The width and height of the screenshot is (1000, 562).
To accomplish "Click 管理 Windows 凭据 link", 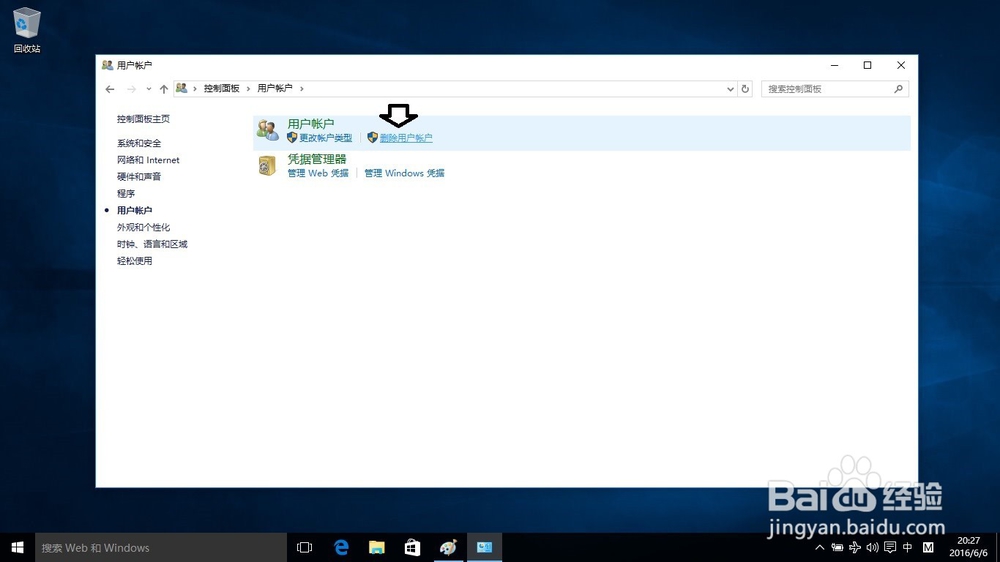I will [x=404, y=174].
